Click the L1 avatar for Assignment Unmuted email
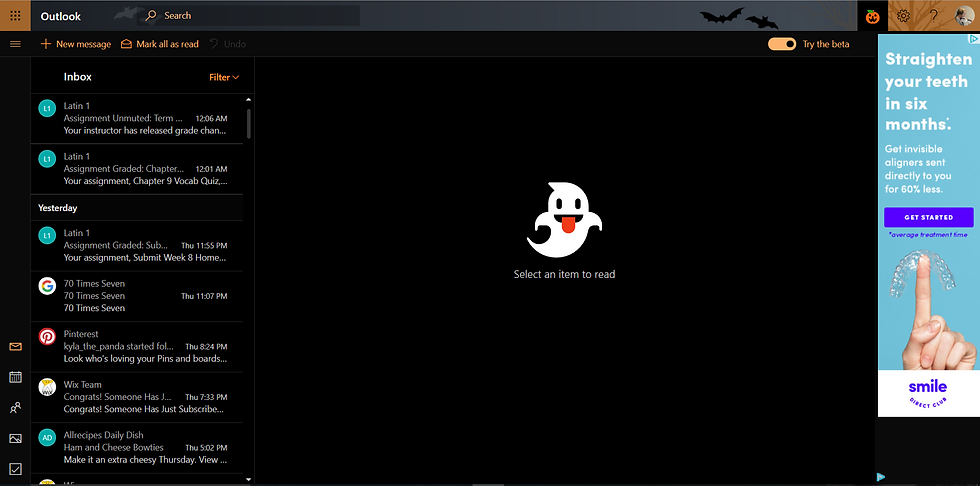The height and width of the screenshot is (486, 980). [x=47, y=109]
